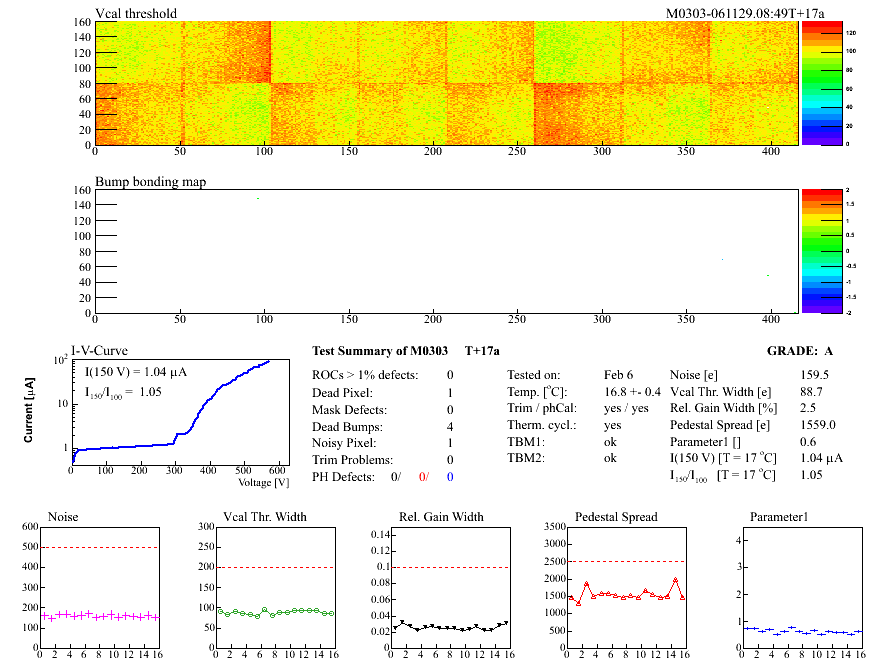
Task: Click the Noise plot title
Action: [64, 517]
